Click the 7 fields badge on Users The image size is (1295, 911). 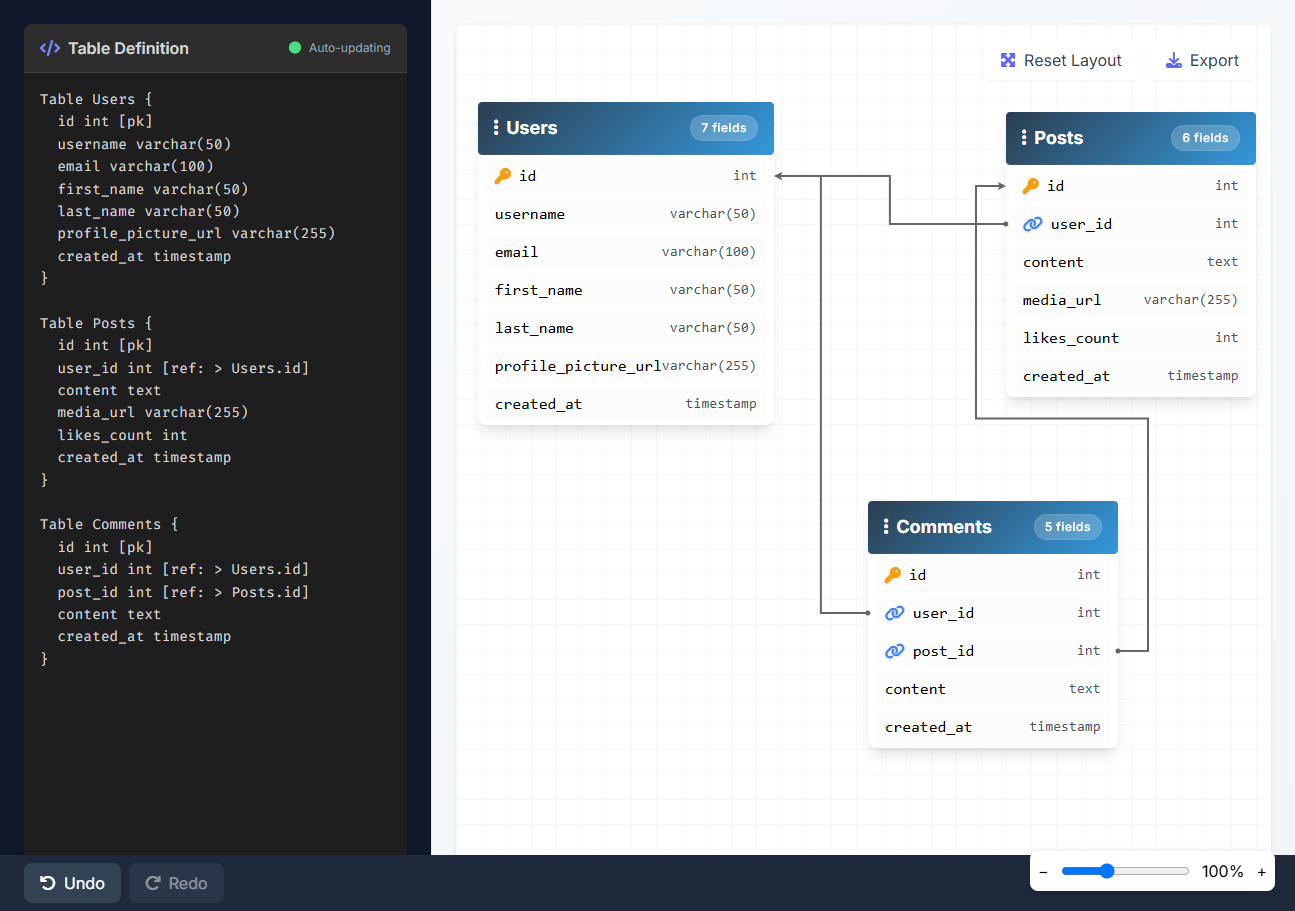pyautogui.click(x=724, y=128)
